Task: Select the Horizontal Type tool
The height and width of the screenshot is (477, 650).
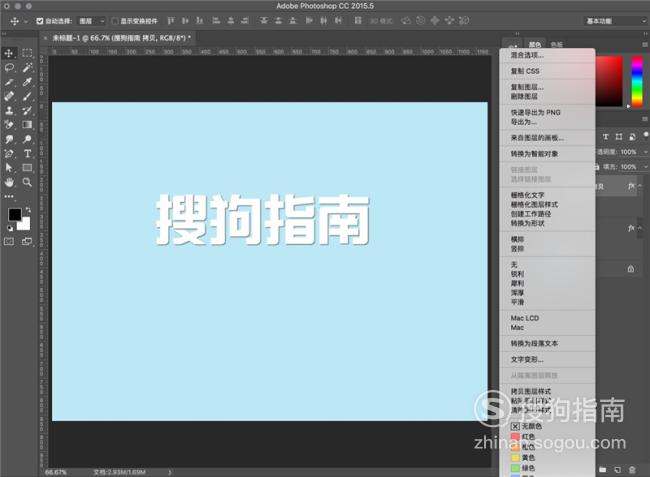Action: tap(27, 154)
